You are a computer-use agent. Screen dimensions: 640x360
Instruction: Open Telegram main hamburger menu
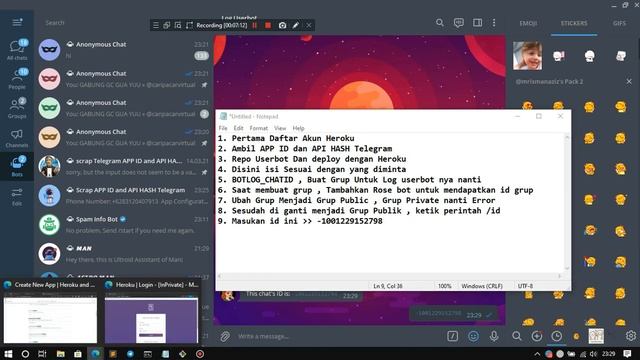click(x=17, y=22)
